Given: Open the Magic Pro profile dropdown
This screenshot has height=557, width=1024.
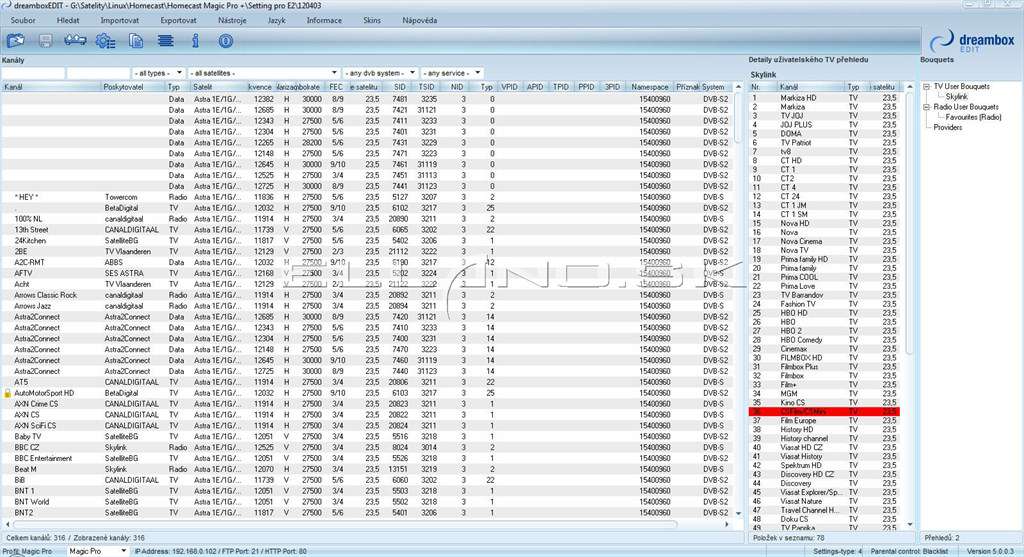Looking at the screenshot, I should 97,551.
